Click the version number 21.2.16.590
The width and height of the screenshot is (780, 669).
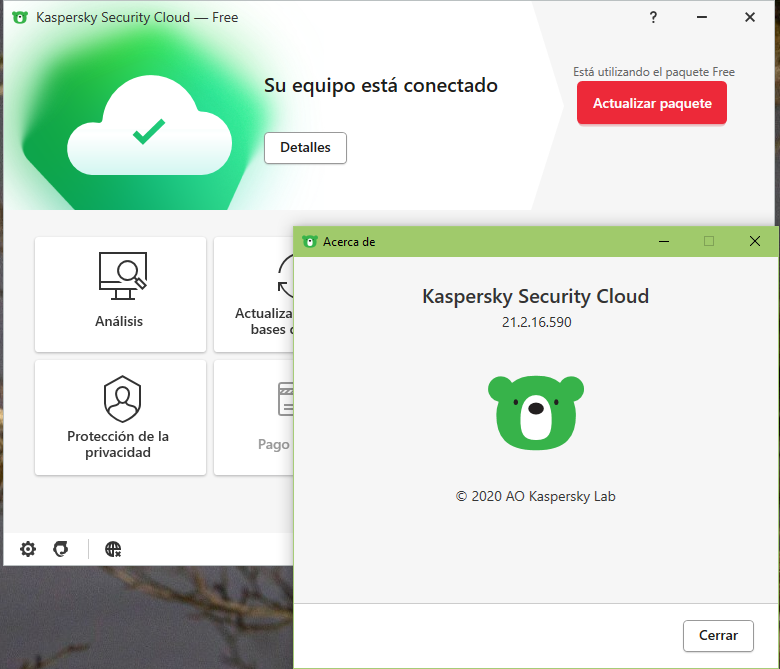coord(536,322)
